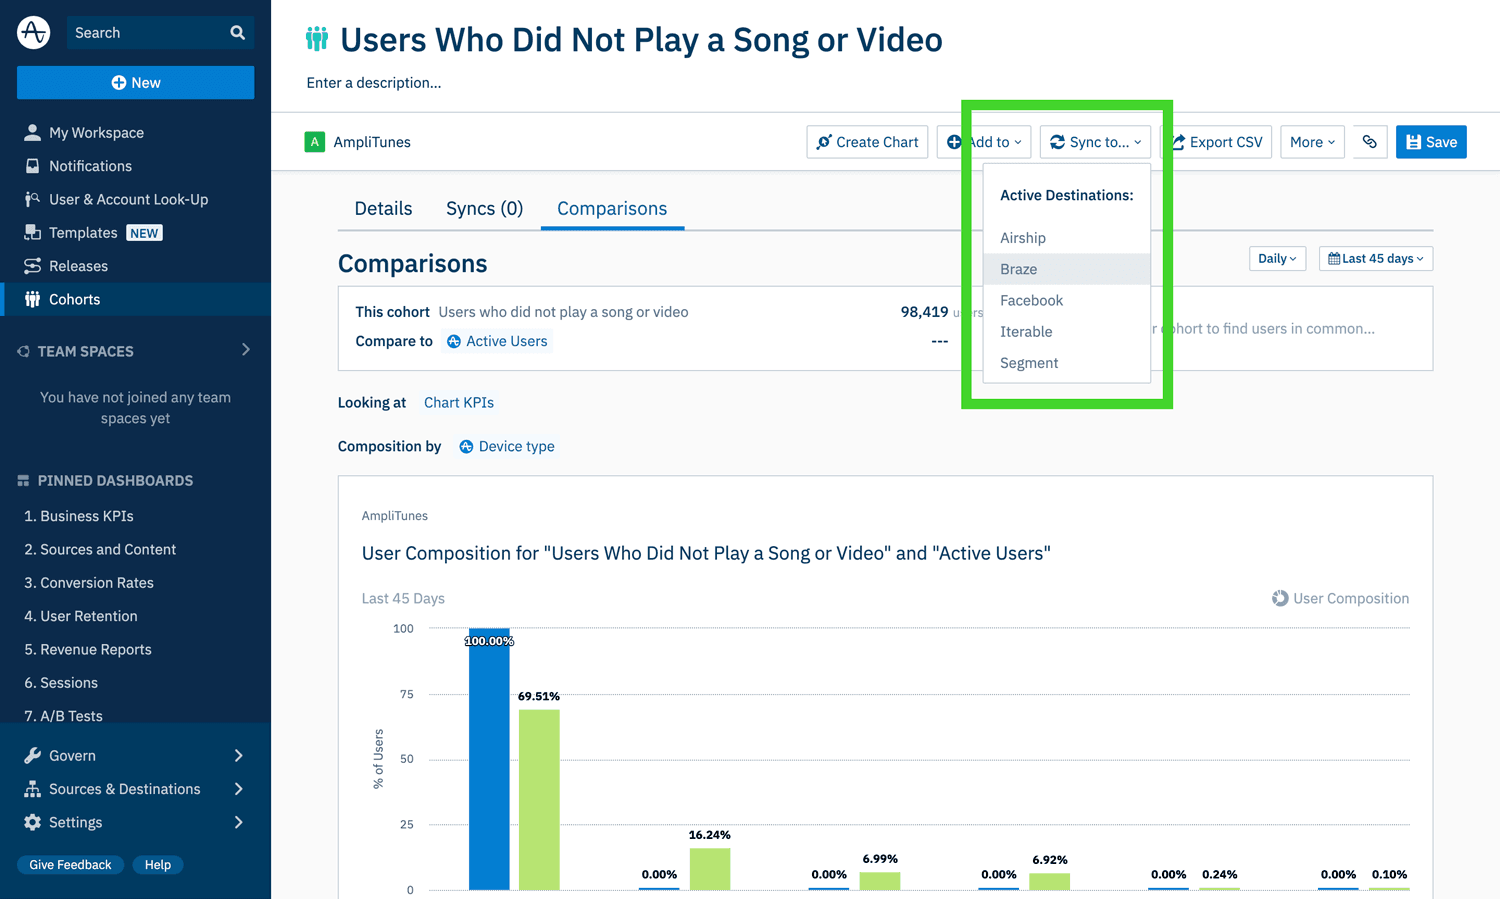1500x899 pixels.
Task: Switch to the Details tab
Action: 383,208
